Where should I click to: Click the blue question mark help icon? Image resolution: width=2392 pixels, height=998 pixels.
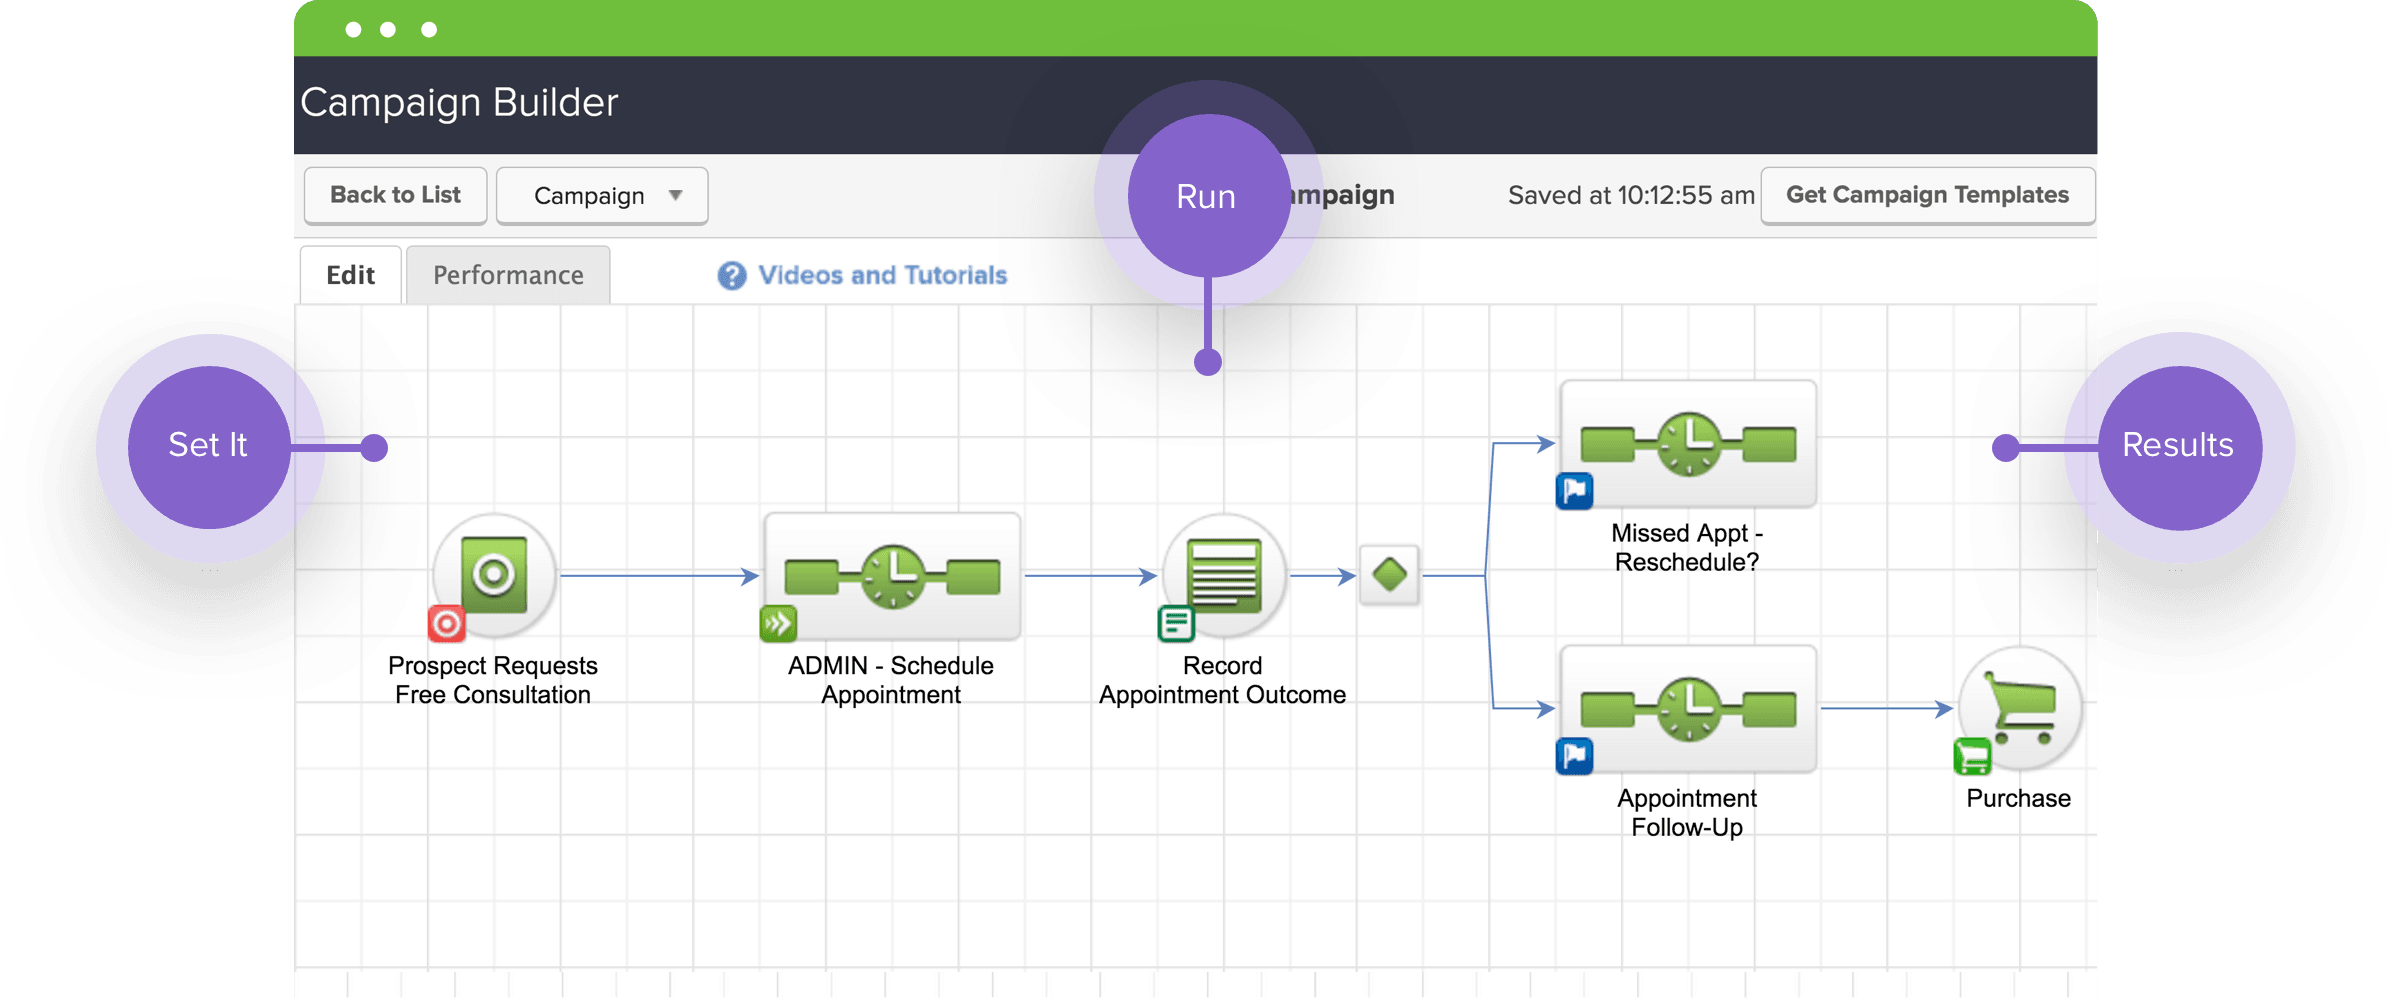pos(732,276)
